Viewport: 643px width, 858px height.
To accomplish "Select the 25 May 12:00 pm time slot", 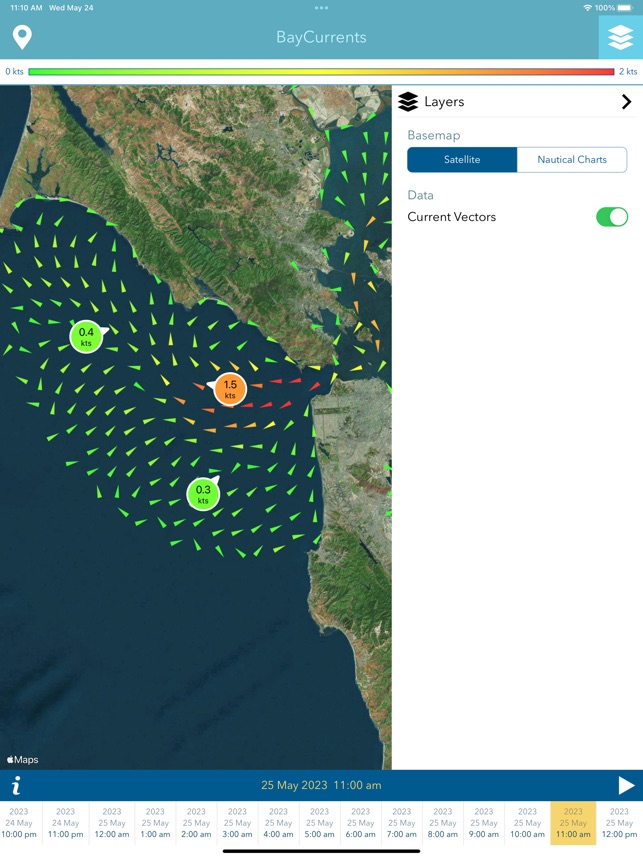I will [619, 823].
